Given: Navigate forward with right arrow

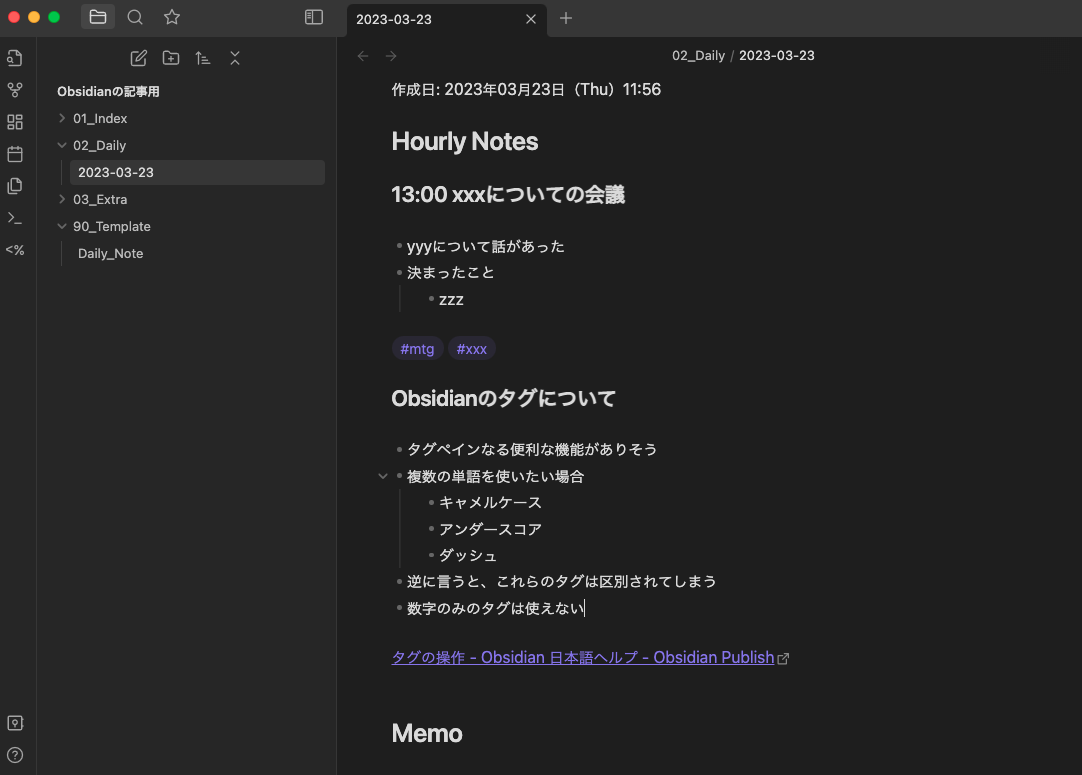Looking at the screenshot, I should pyautogui.click(x=391, y=56).
